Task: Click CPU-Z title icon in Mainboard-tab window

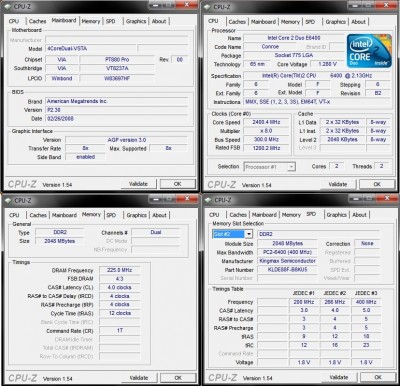Action: coord(8,6)
